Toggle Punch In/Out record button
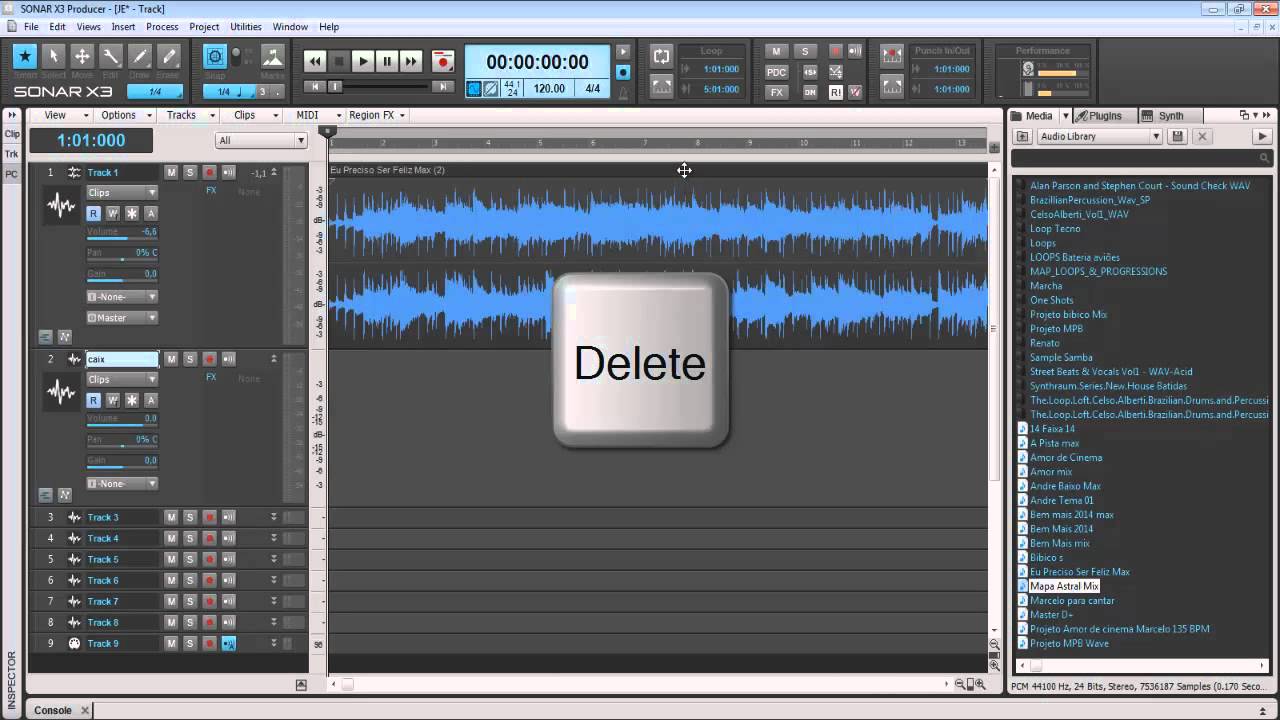 point(892,56)
